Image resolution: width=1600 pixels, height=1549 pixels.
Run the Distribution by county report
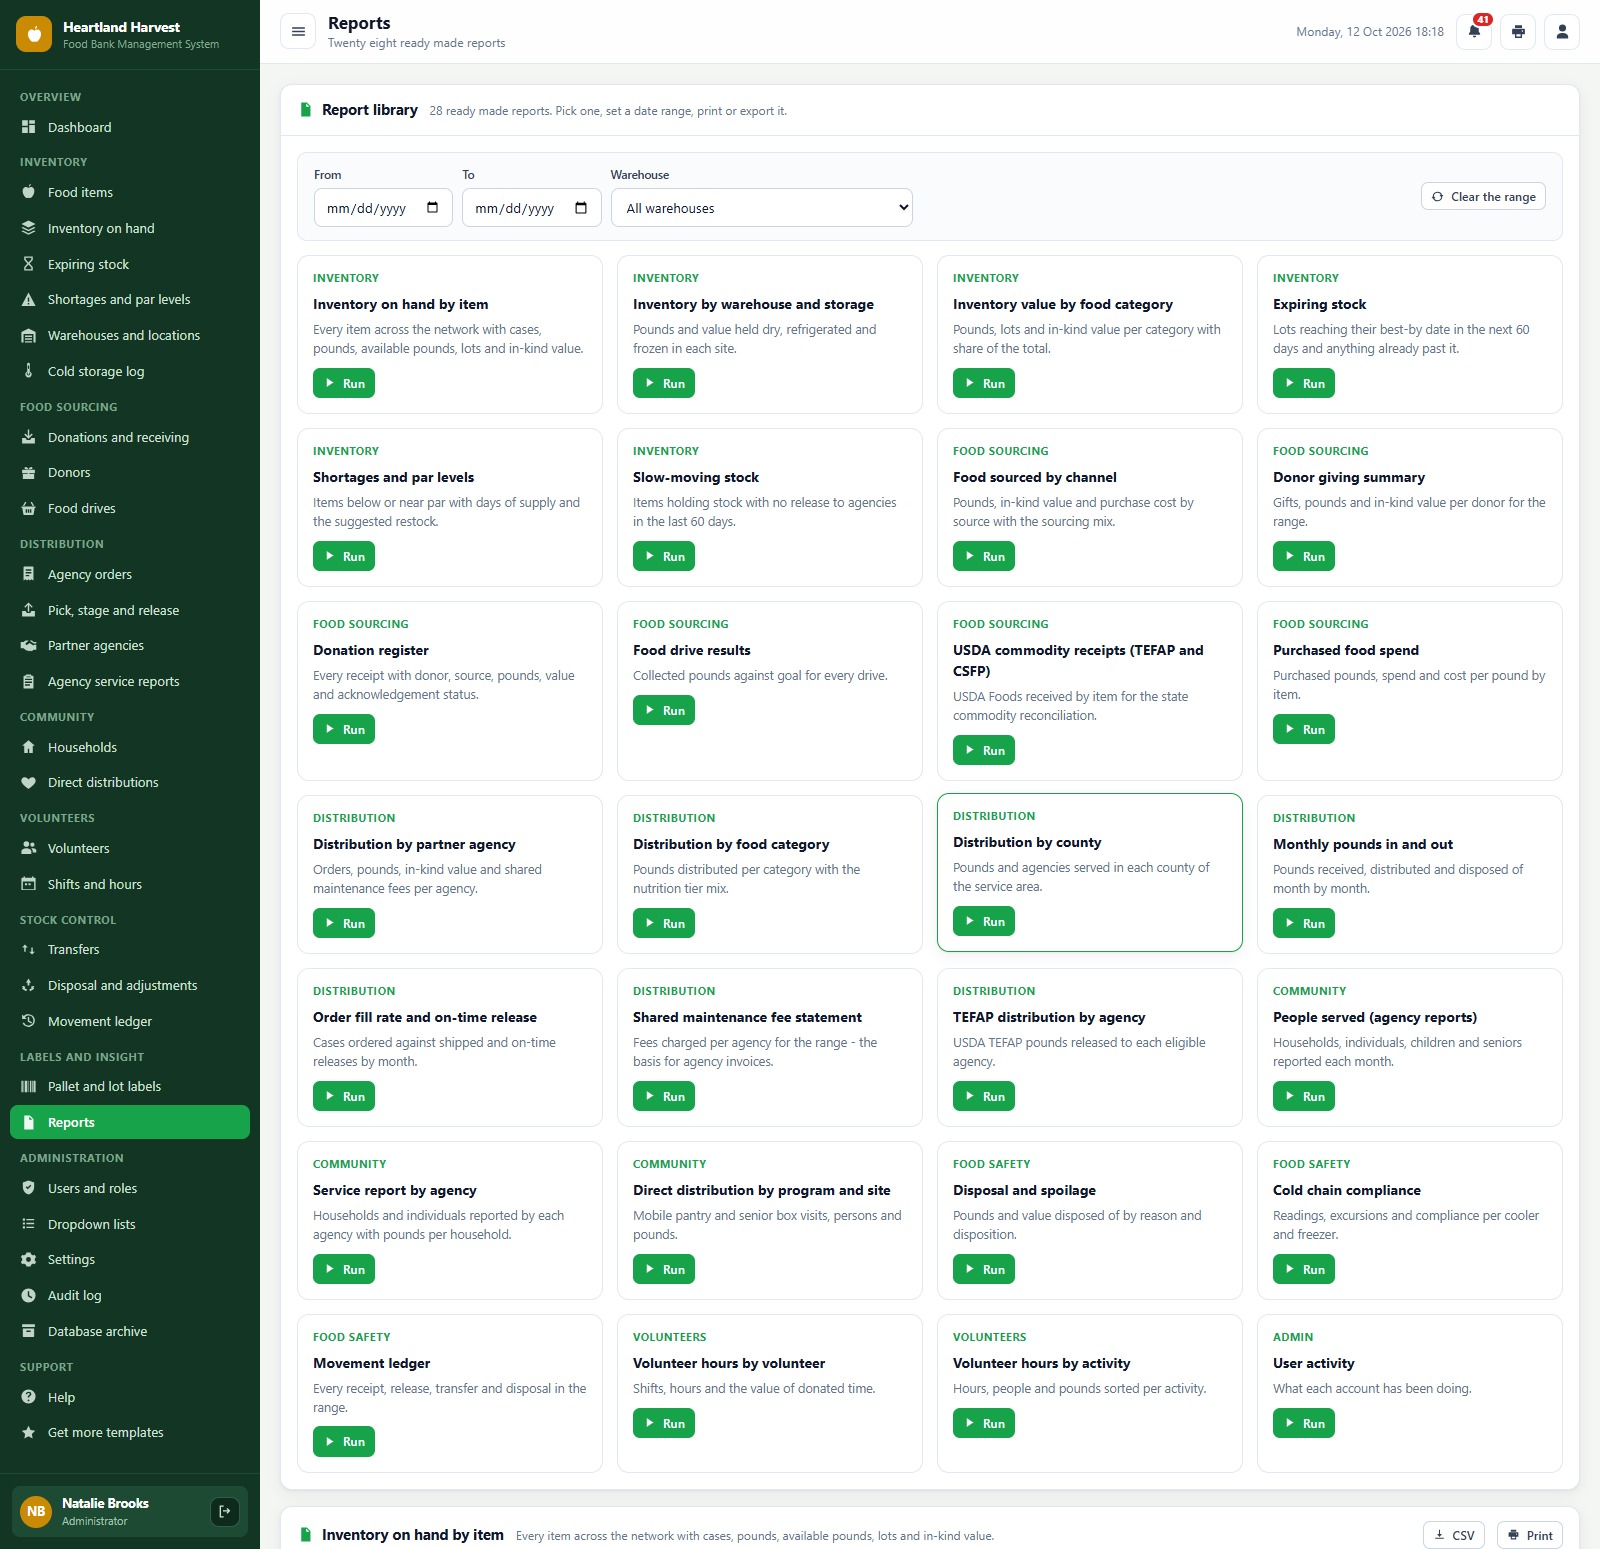point(984,921)
